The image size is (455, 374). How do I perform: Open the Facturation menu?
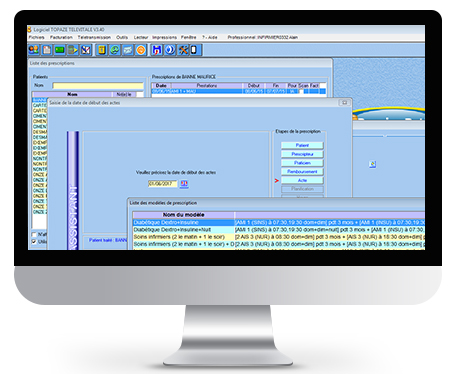click(x=61, y=37)
